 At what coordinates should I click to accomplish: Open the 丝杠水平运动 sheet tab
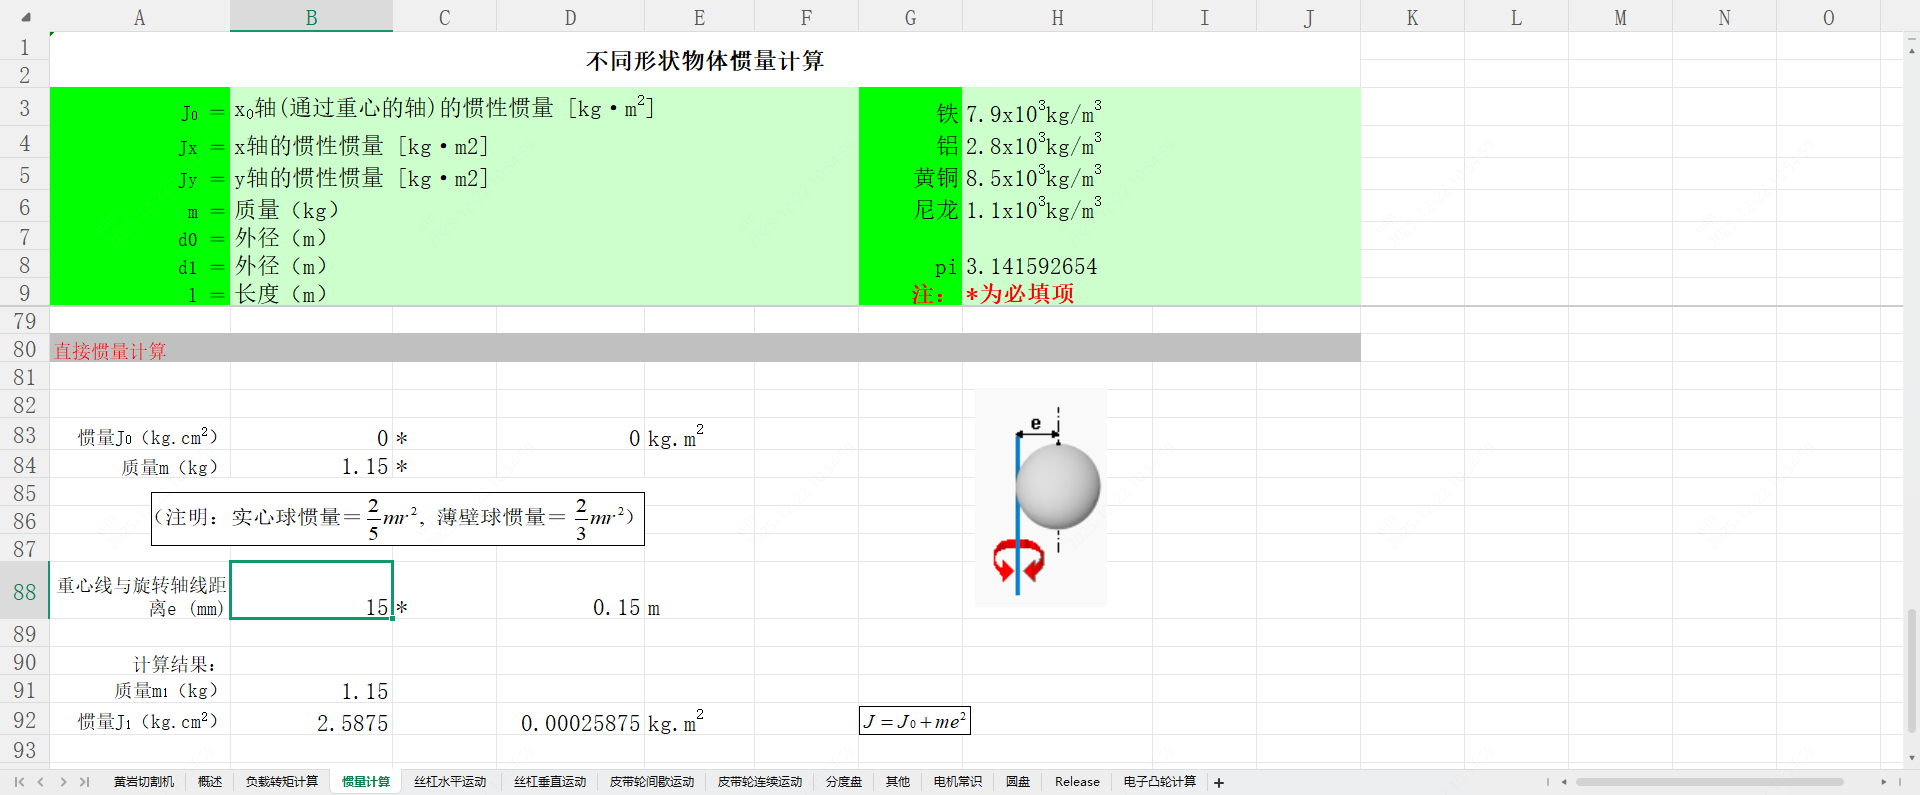click(x=450, y=782)
